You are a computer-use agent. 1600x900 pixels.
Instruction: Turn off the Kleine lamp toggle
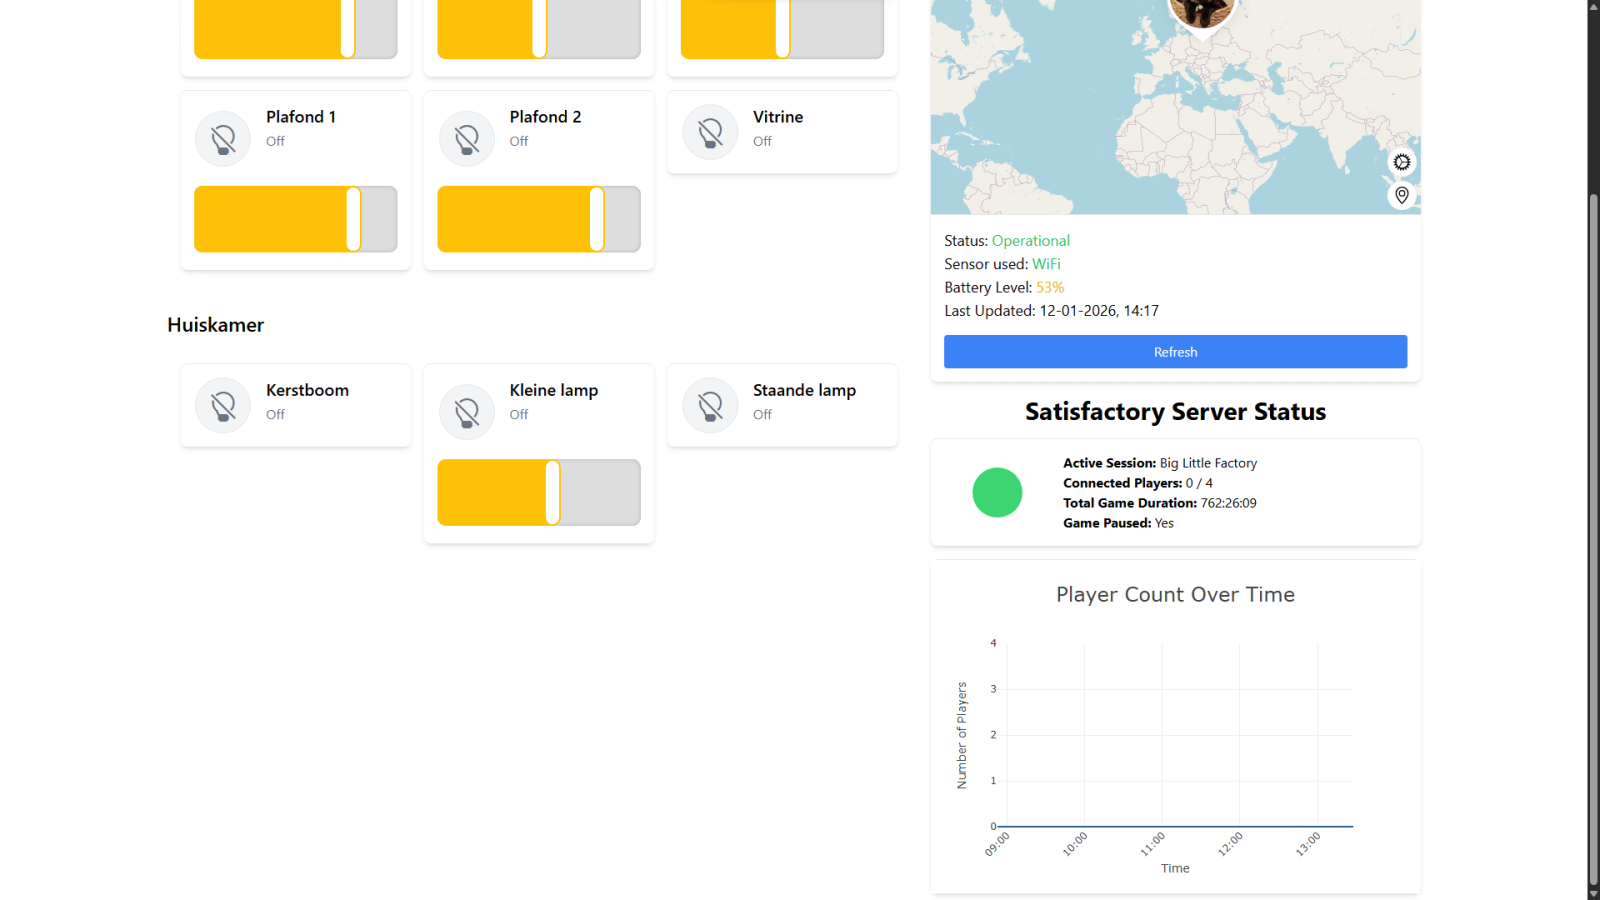538,492
